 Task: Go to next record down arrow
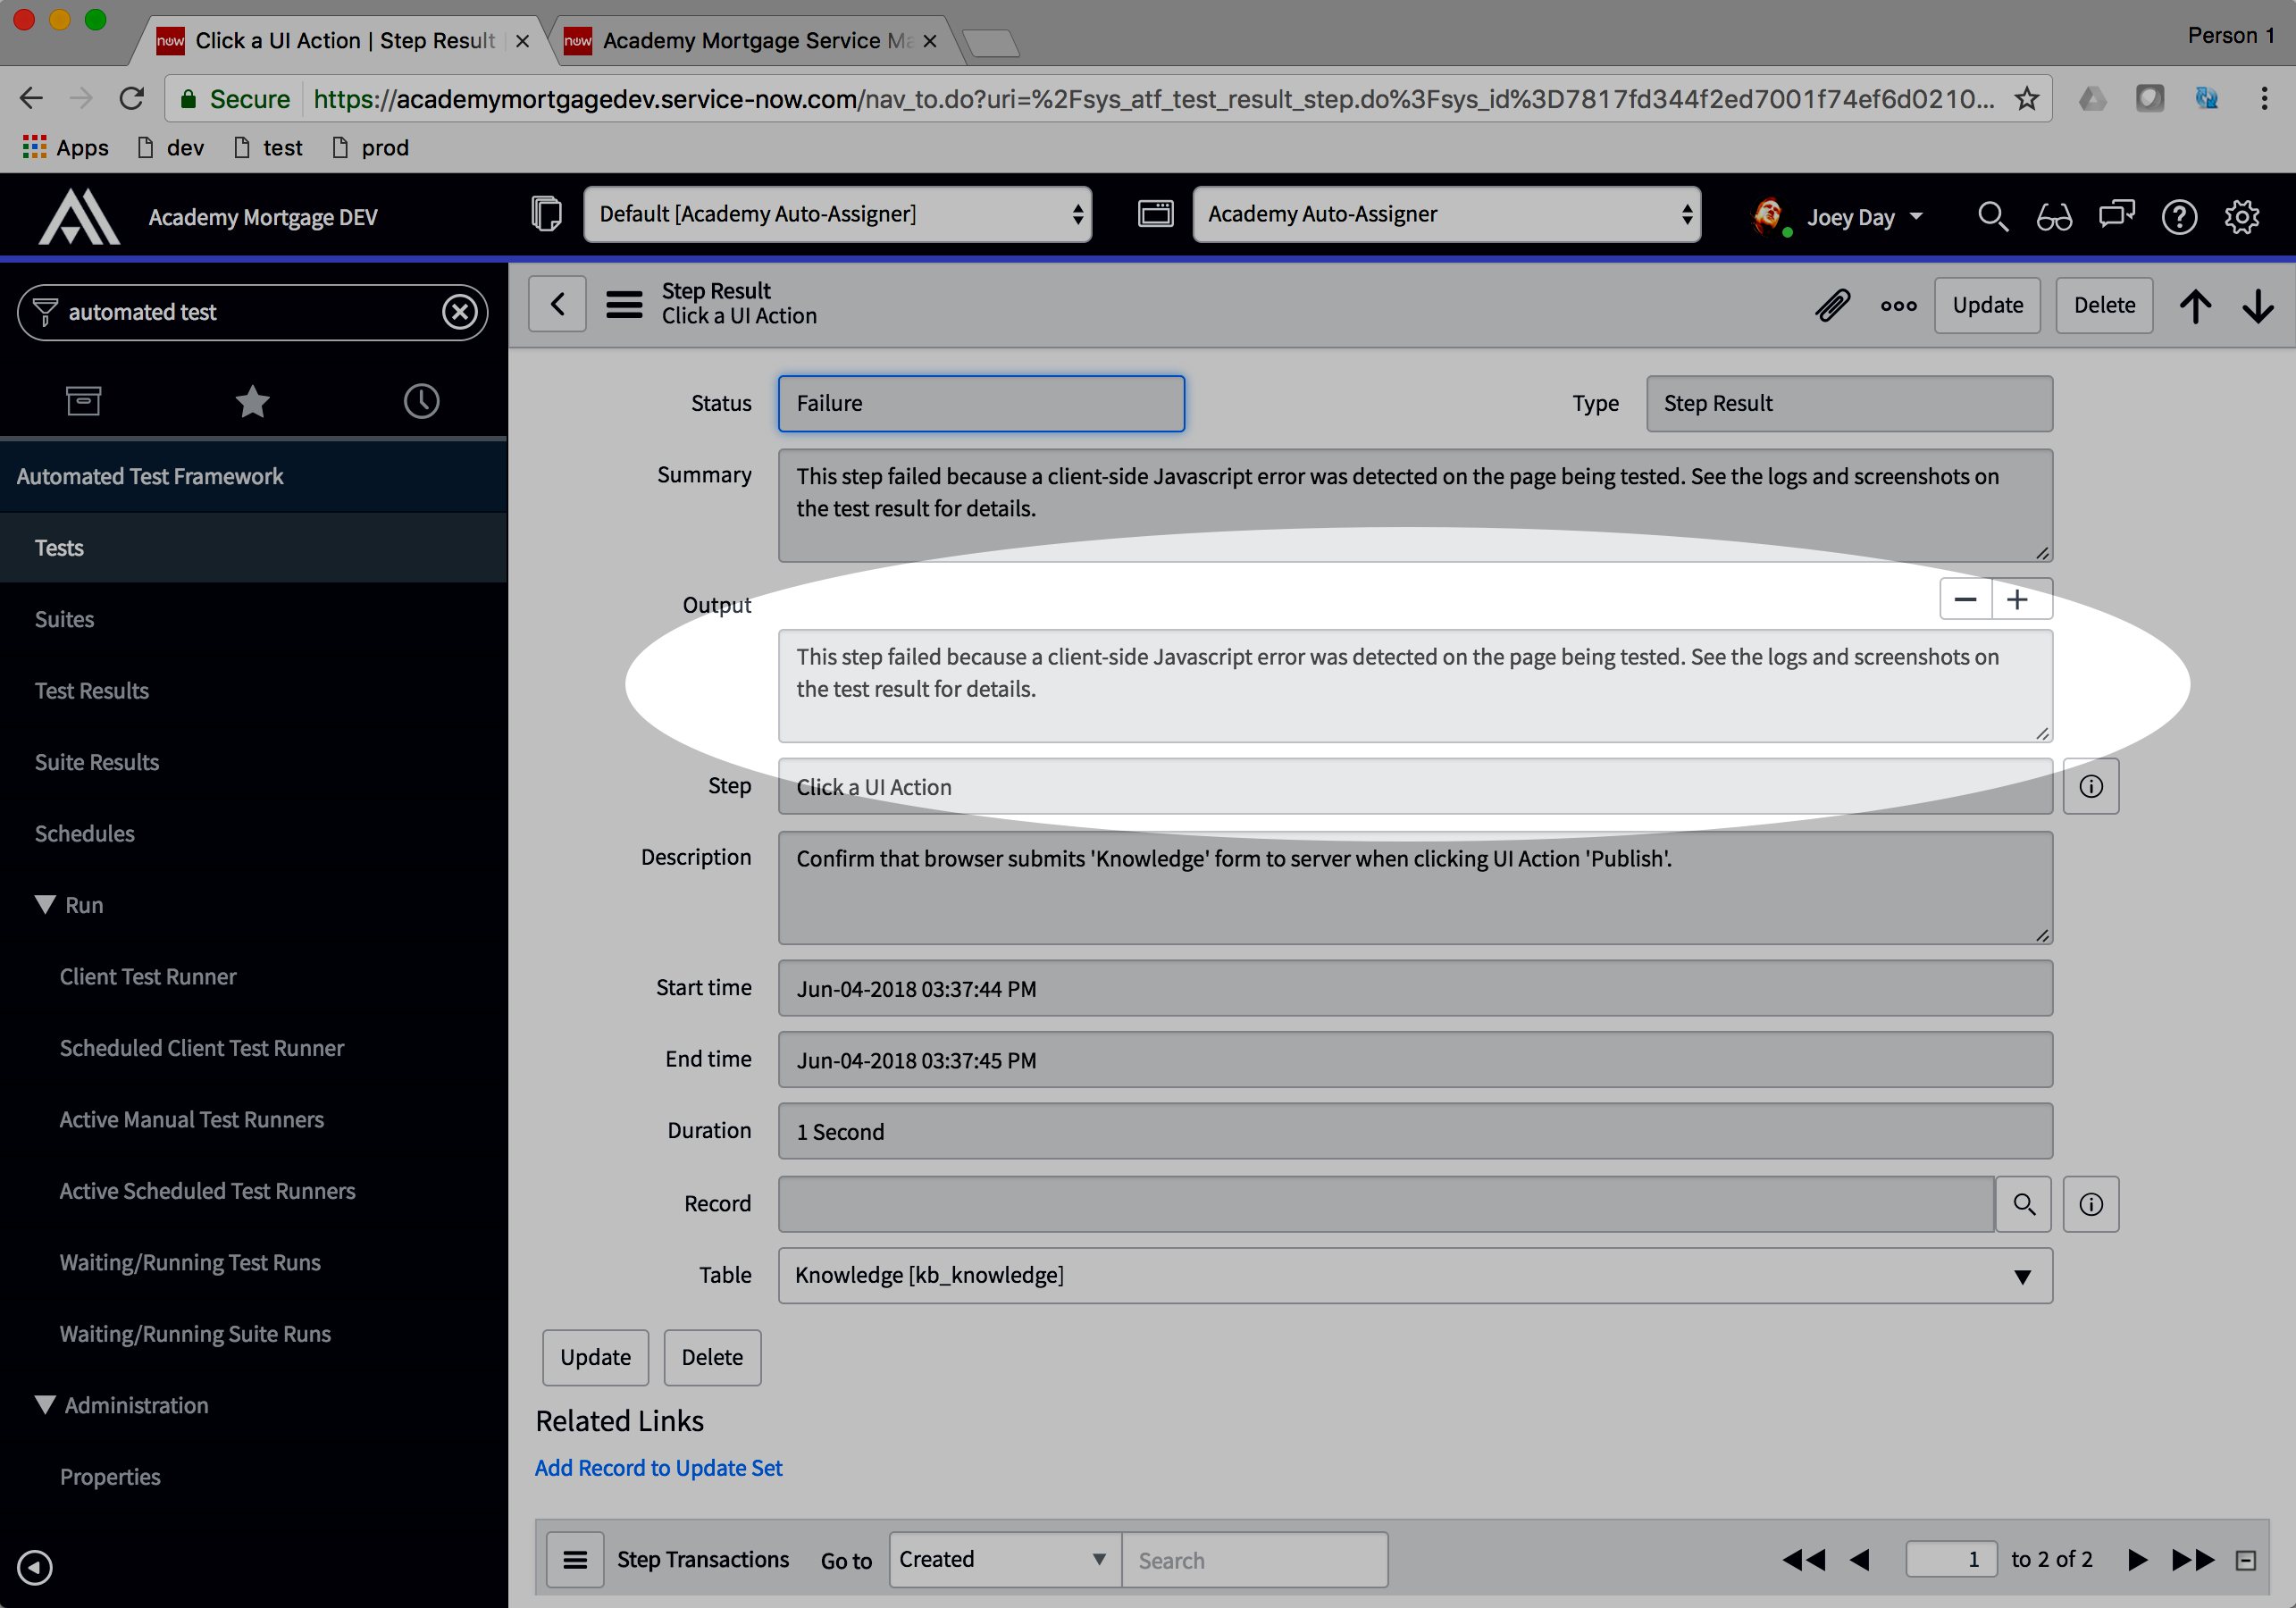[x=2258, y=305]
